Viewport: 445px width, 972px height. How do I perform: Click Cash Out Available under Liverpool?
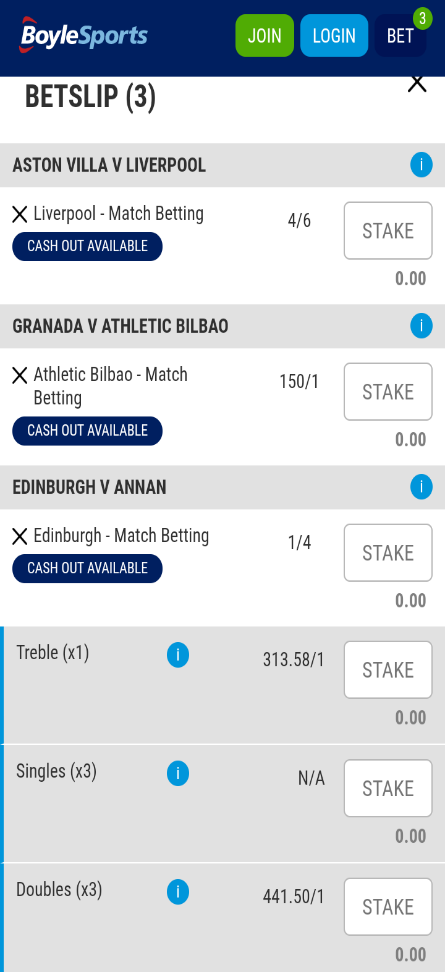click(x=87, y=246)
